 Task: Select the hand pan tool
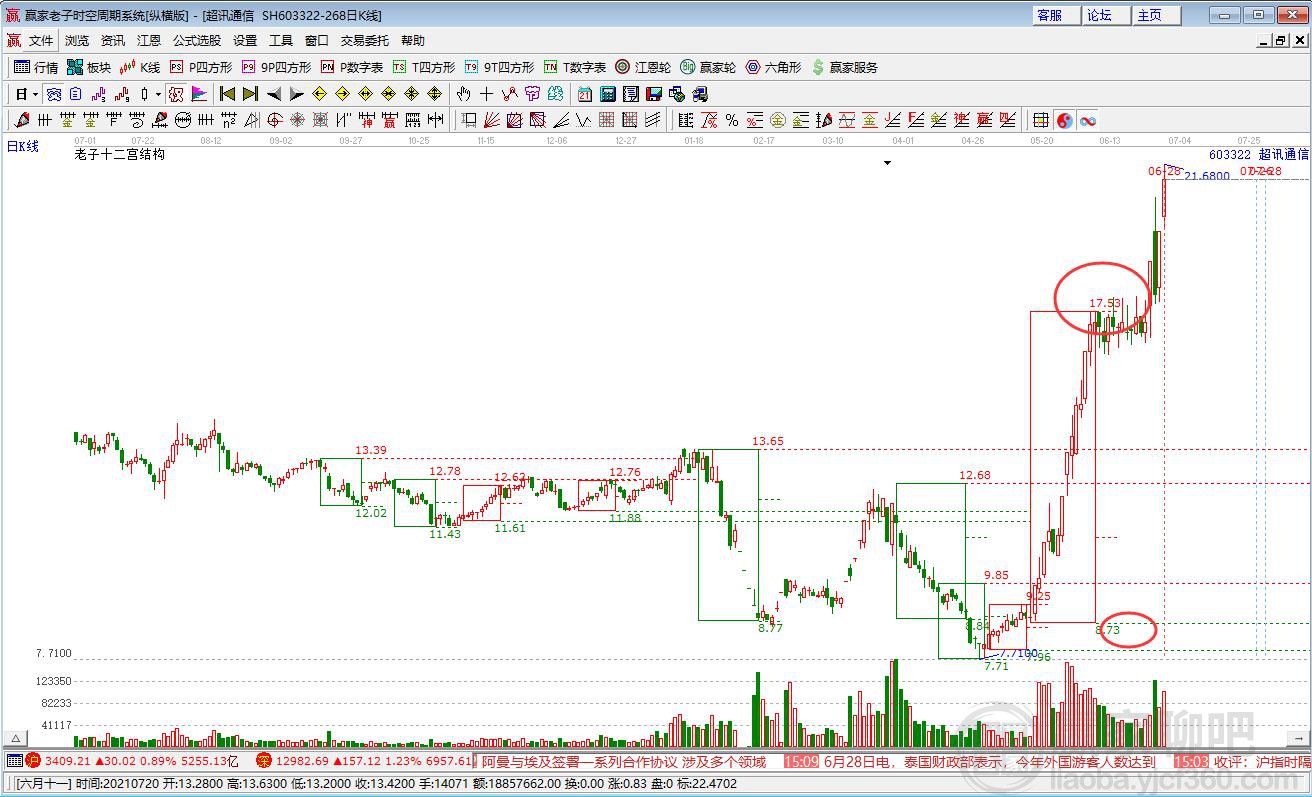coord(463,94)
